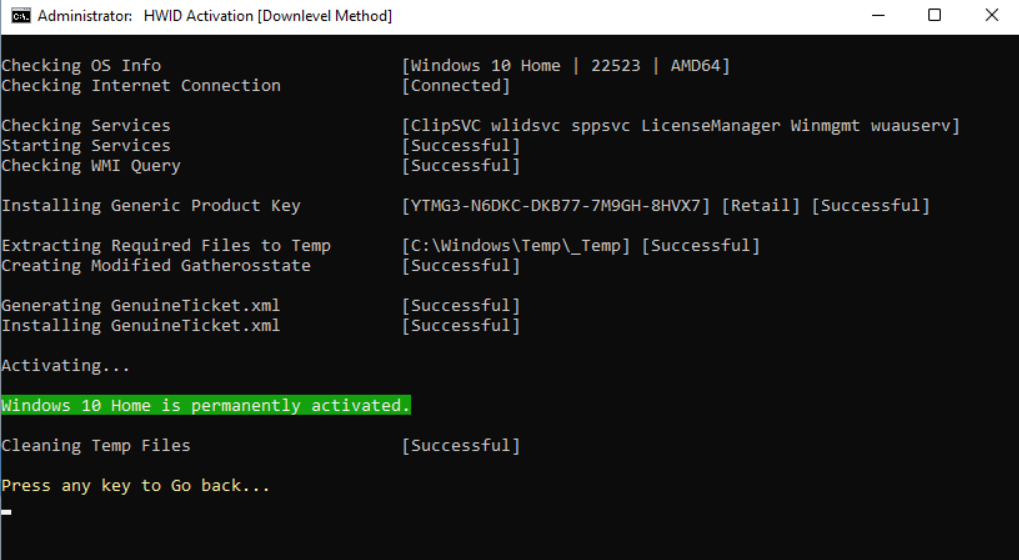Click the Press any key to Go back prompt
This screenshot has height=560, width=1019.
(135, 486)
